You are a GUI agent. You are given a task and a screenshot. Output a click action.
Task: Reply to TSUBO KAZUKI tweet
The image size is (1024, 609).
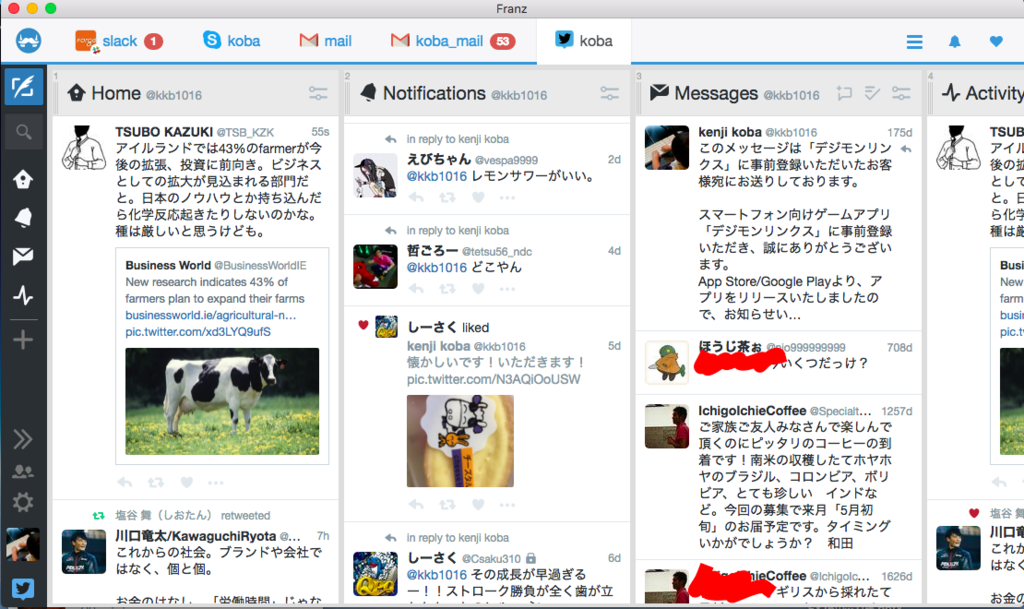click(125, 483)
